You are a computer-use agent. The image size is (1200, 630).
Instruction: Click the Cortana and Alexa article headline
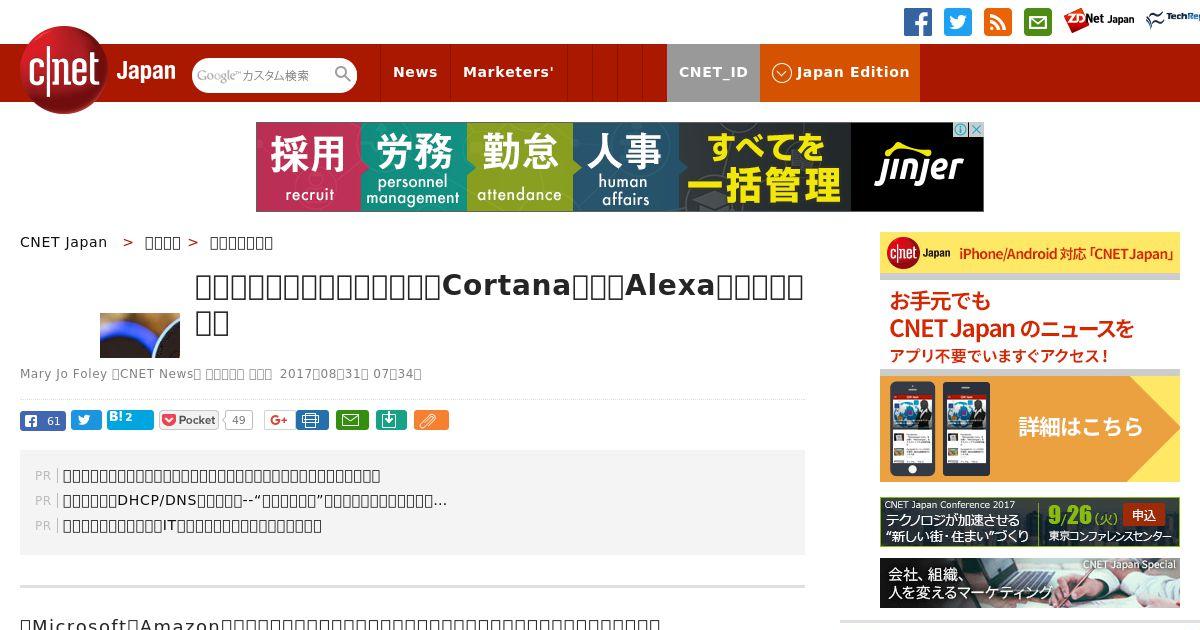tap(499, 303)
